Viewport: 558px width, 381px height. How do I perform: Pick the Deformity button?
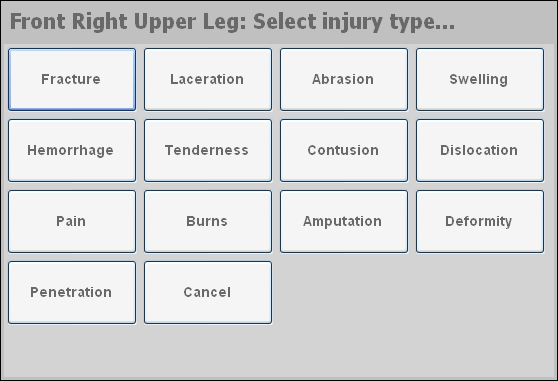480,222
